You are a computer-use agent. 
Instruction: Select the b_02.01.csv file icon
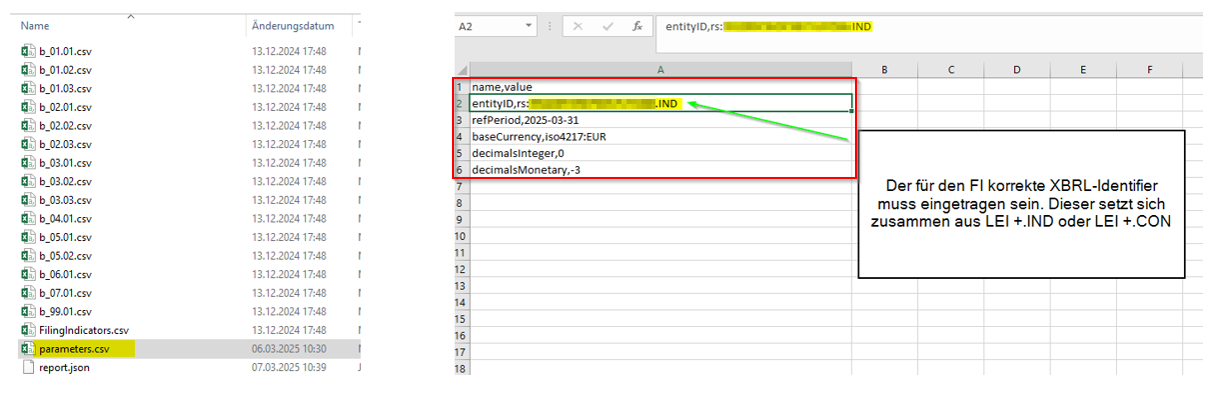point(28,107)
